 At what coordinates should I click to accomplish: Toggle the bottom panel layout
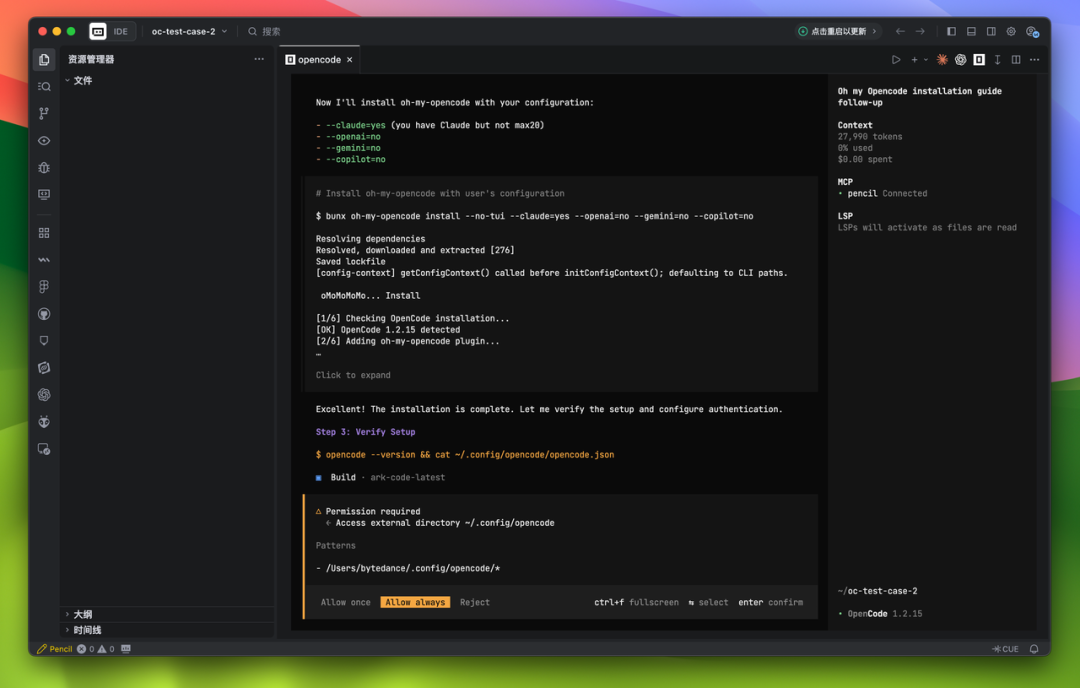click(971, 32)
